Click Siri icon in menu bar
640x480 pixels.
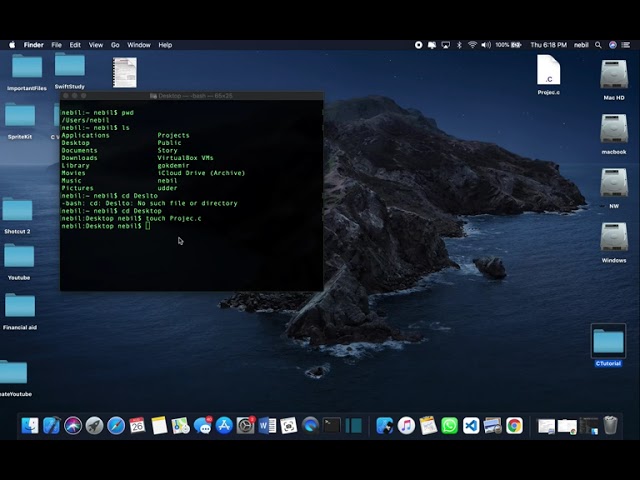point(613,45)
